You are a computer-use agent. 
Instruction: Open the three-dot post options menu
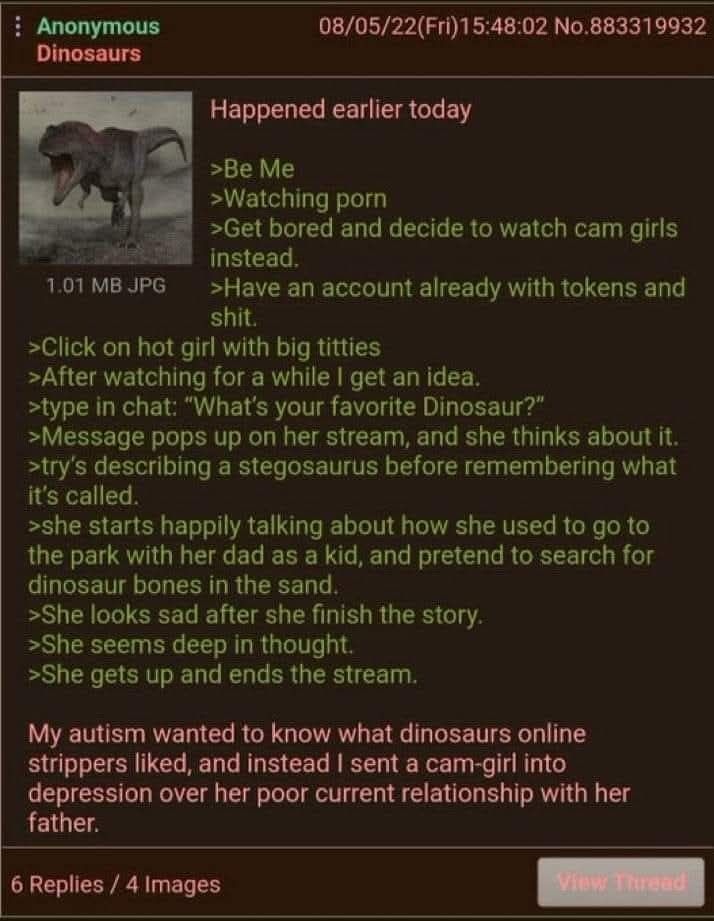[x=18, y=26]
